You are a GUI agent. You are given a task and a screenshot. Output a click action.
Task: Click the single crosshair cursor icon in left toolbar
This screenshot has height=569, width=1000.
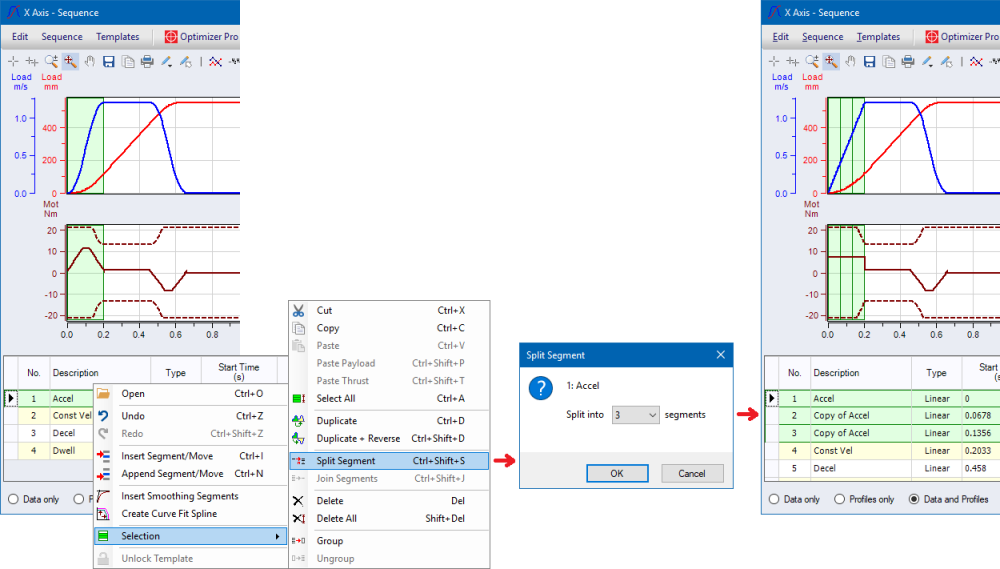click(x=14, y=62)
